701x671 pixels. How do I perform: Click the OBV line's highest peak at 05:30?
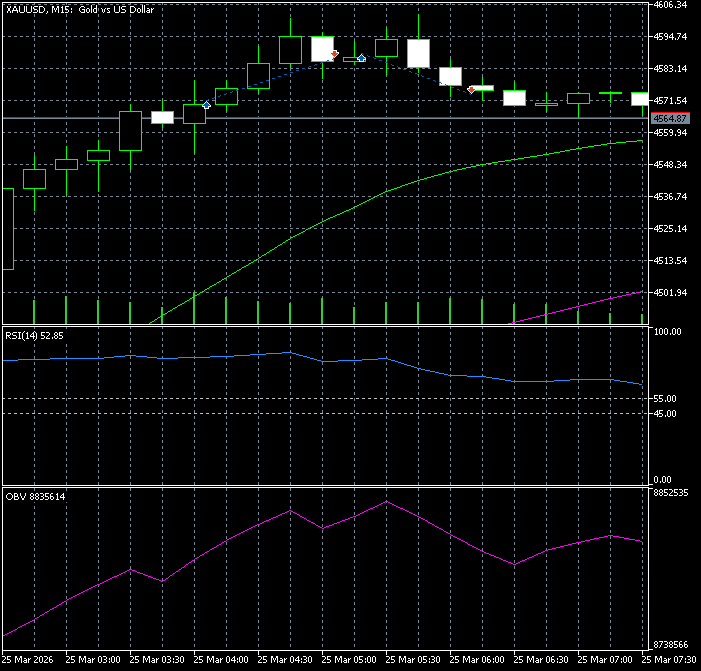point(387,502)
